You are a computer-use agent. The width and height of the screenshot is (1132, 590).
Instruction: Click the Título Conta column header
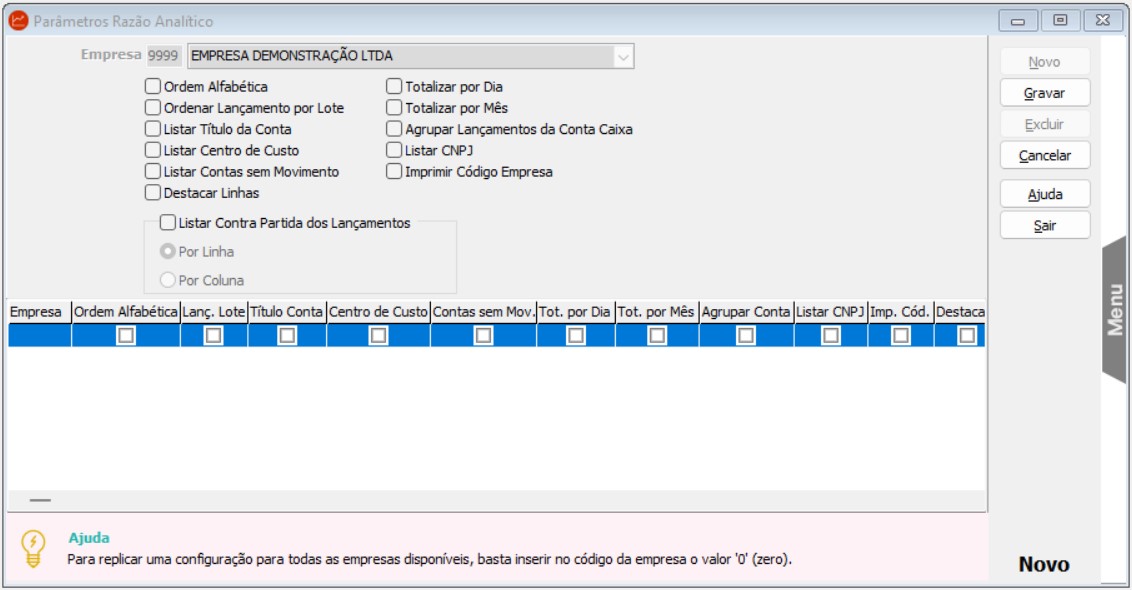pos(287,312)
